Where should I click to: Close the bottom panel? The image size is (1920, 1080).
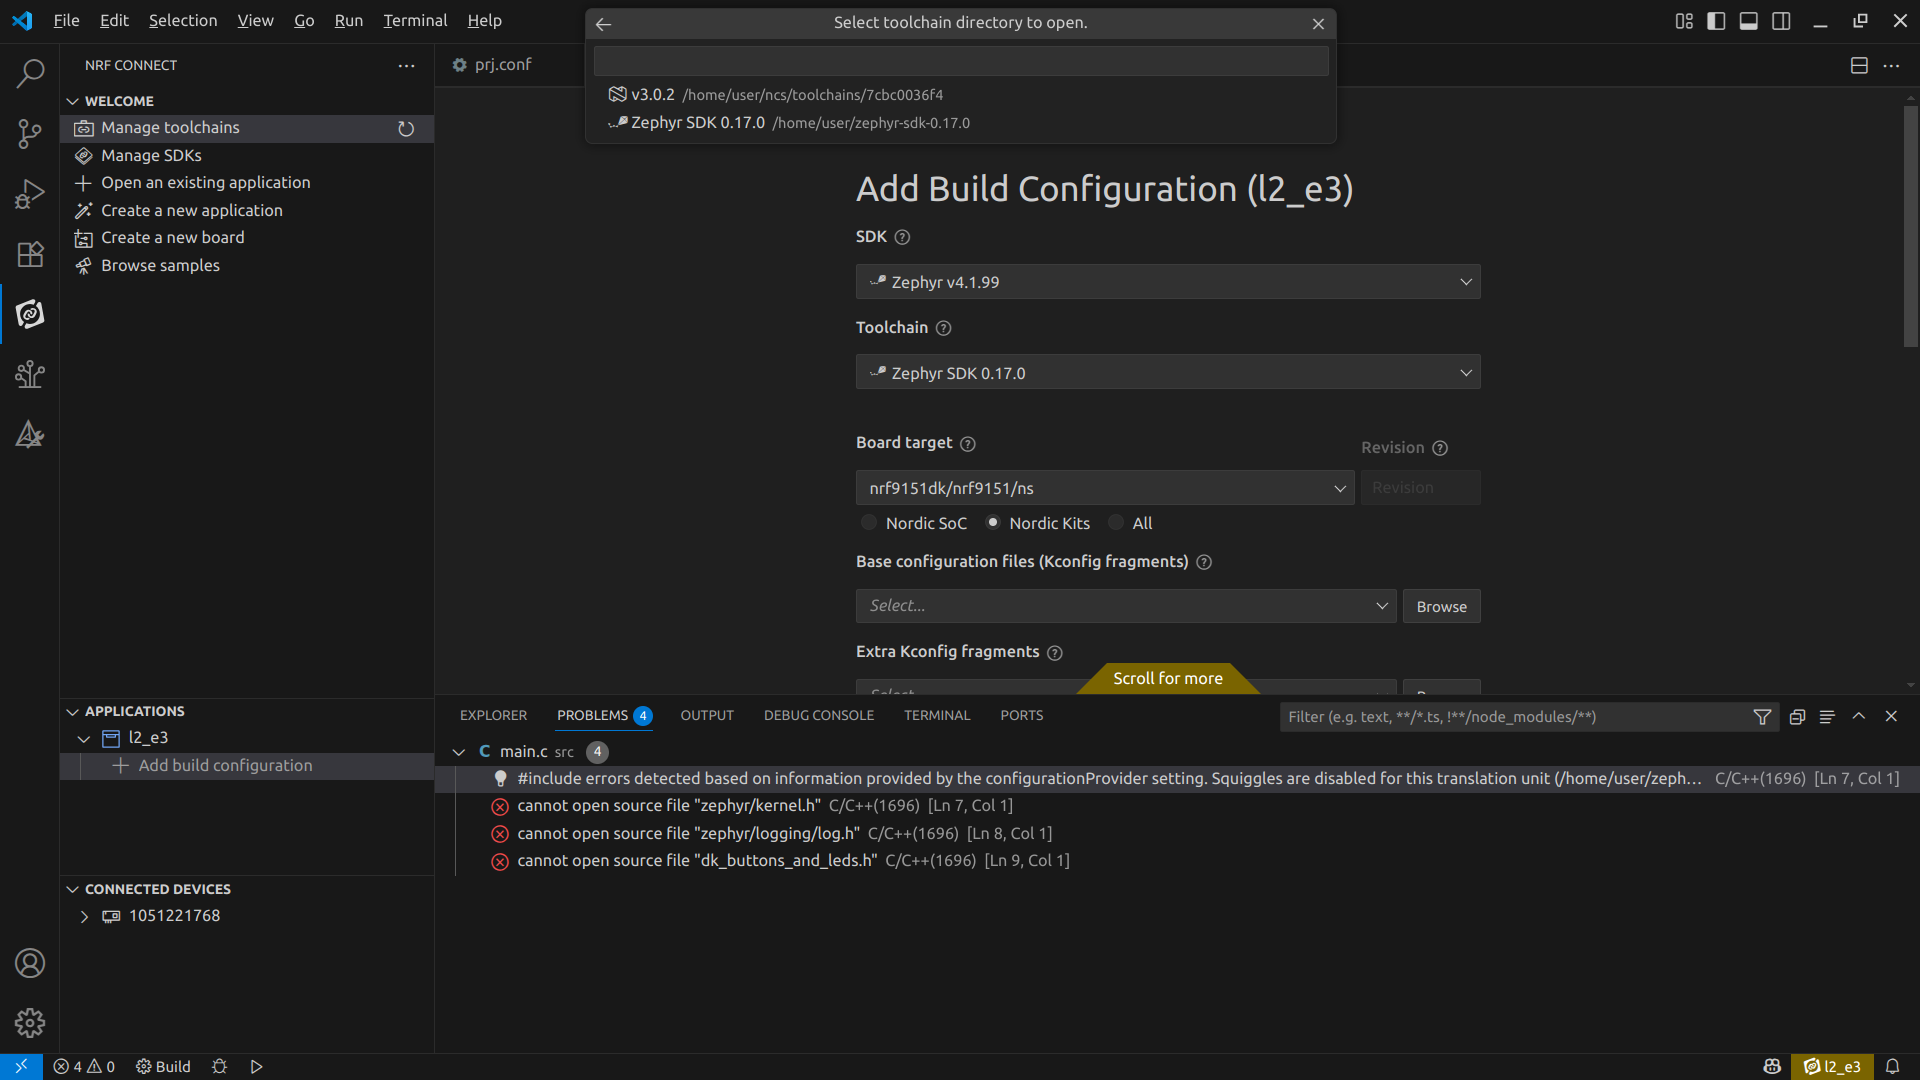tap(1891, 716)
